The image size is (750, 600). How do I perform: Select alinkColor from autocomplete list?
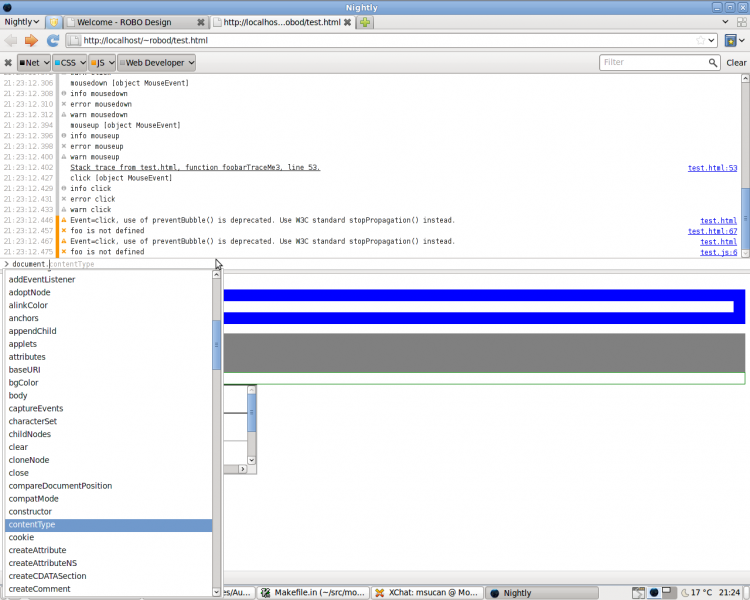(x=109, y=305)
